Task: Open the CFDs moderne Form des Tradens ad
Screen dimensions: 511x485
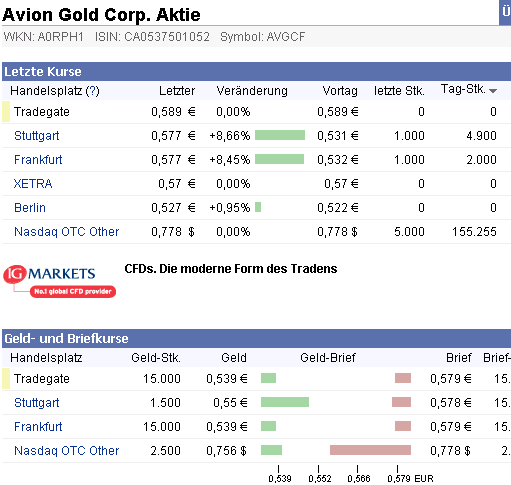Action: tap(231, 269)
